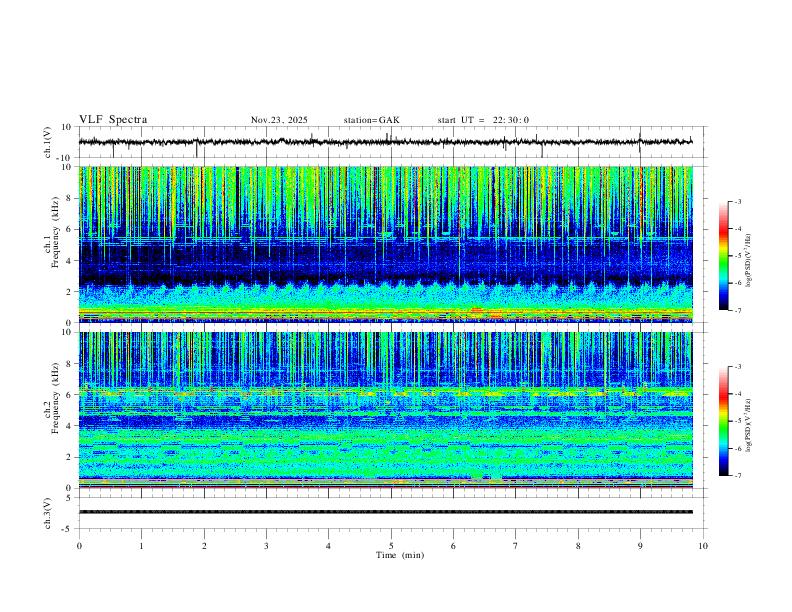Click the "-10" tick on ch.1(V) axis

pyautogui.click(x=65, y=158)
